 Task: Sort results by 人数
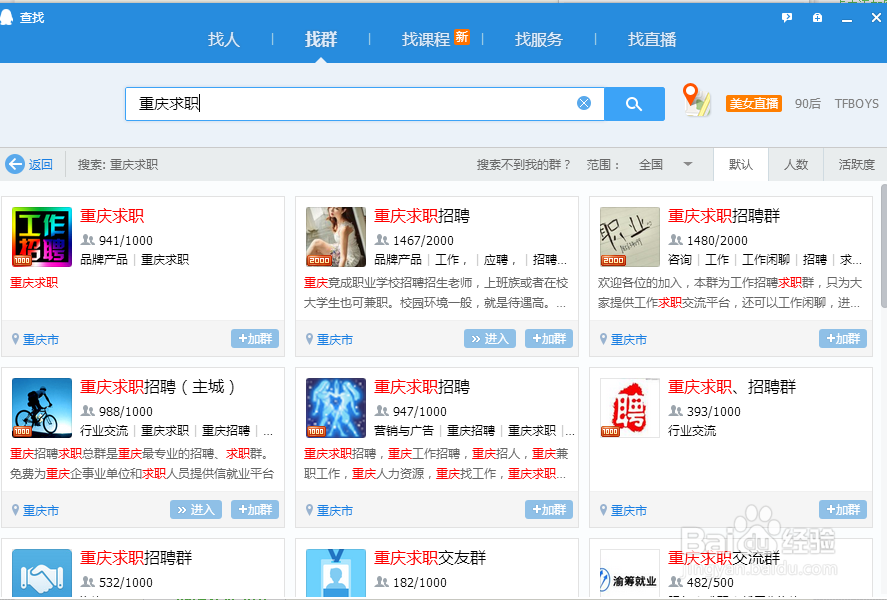coord(796,164)
